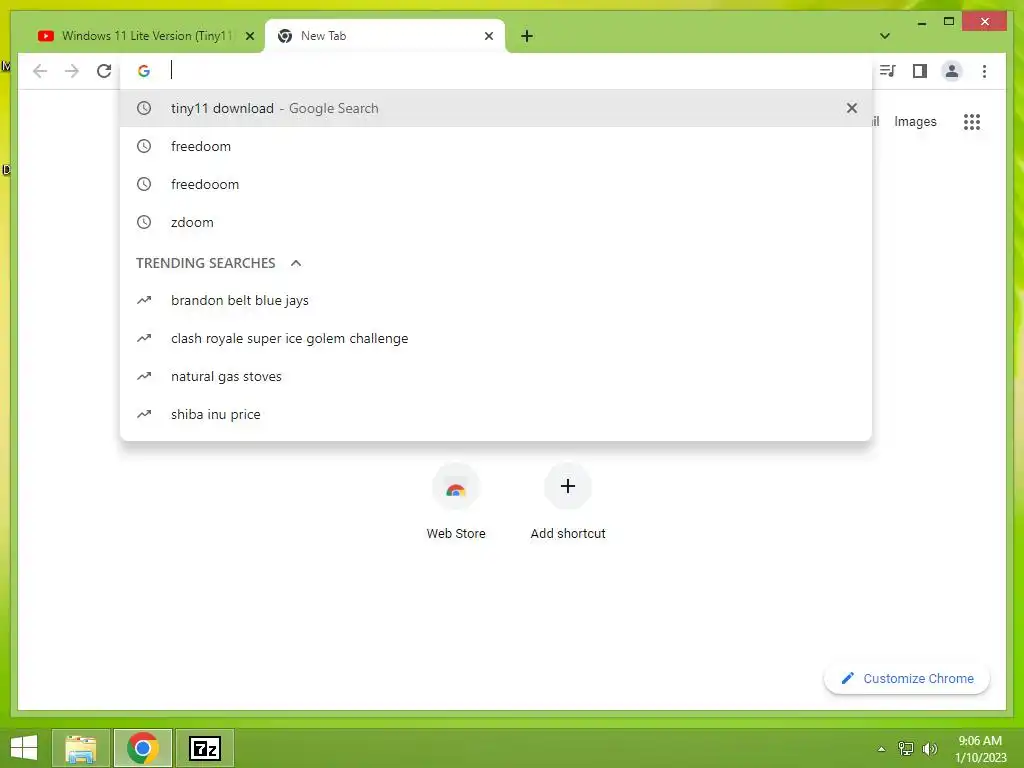1024x768 pixels.
Task: Click trending arrow icon beside natural gas stoves
Action: pyautogui.click(x=144, y=376)
